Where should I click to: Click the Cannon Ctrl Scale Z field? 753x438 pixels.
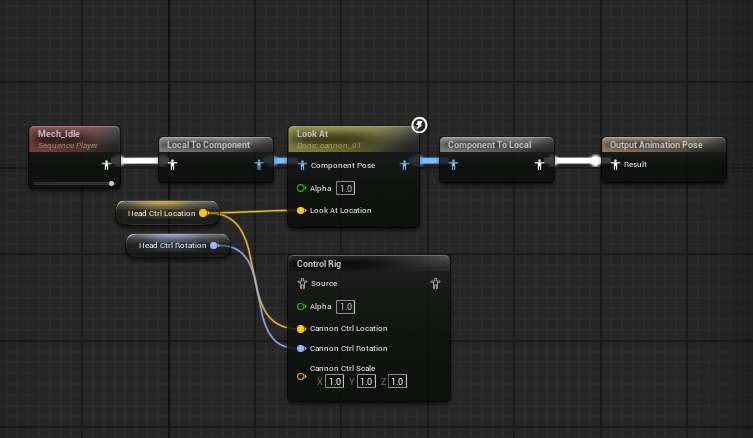[x=397, y=382]
